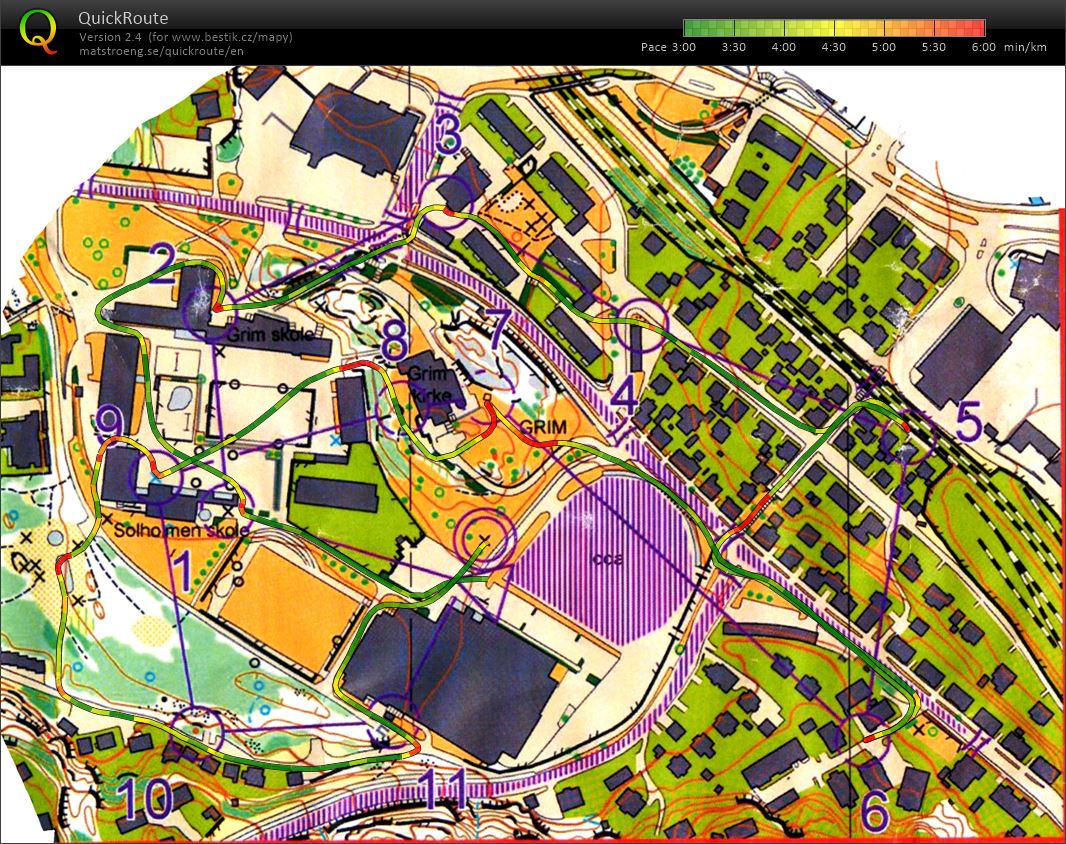The height and width of the screenshot is (844, 1066).
Task: Click the control circle above number 4
Action: [640, 325]
